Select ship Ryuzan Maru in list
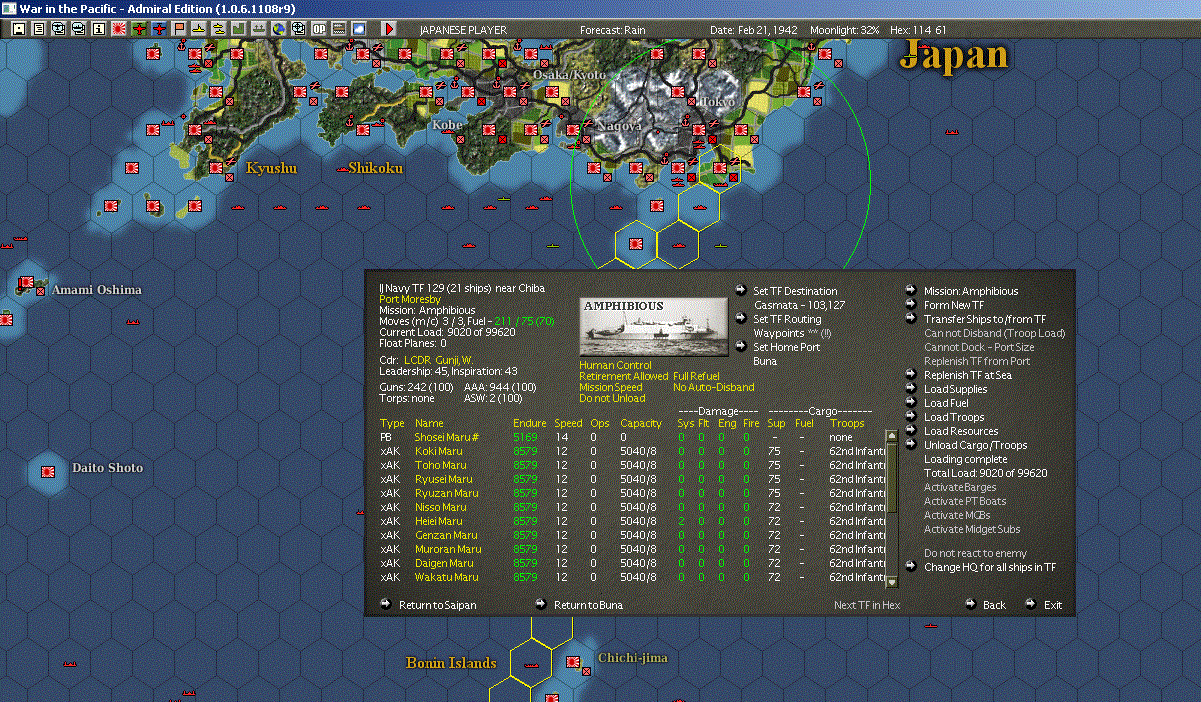Screen dimensions: 1201x702 [446, 493]
